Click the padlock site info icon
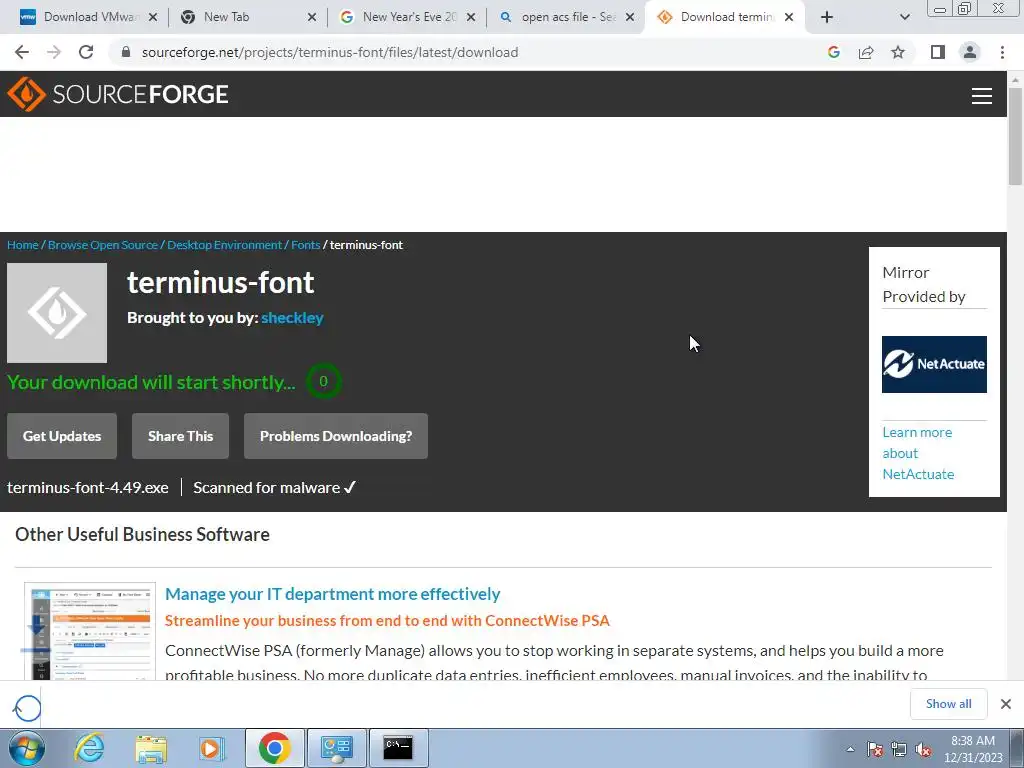The width and height of the screenshot is (1024, 768). [x=126, y=52]
